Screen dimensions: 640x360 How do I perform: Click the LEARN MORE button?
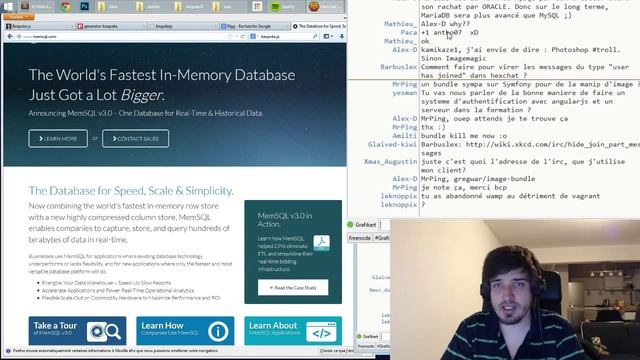pyautogui.click(x=58, y=138)
